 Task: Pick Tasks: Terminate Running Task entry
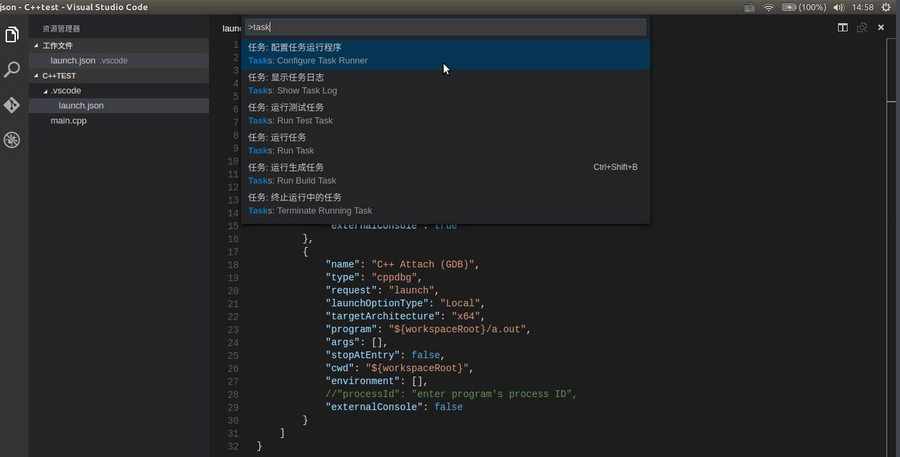(446, 204)
